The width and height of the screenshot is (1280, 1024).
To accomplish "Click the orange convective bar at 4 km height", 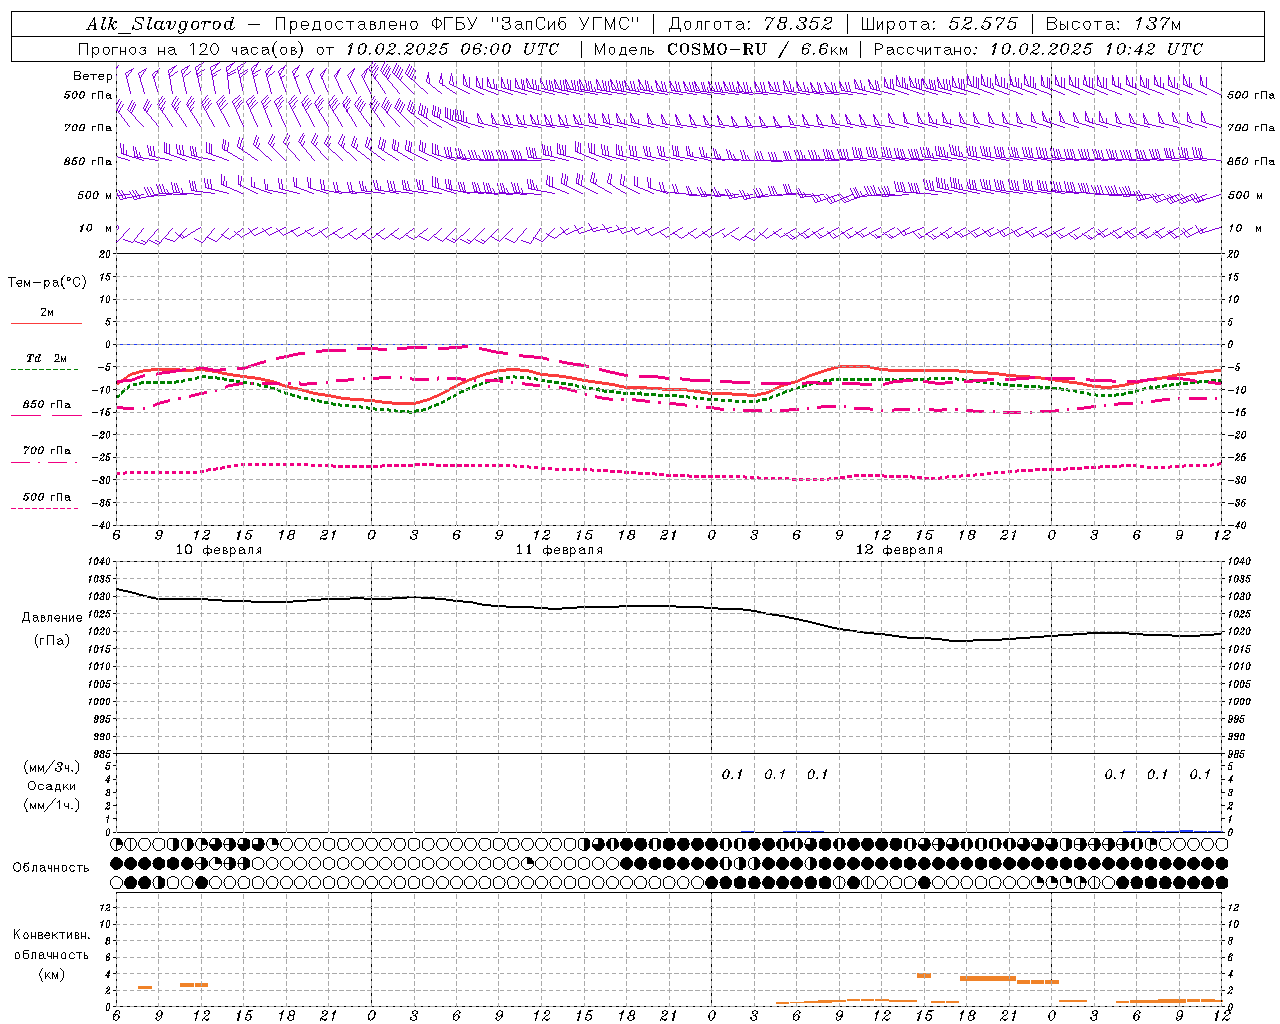I will click(x=924, y=975).
